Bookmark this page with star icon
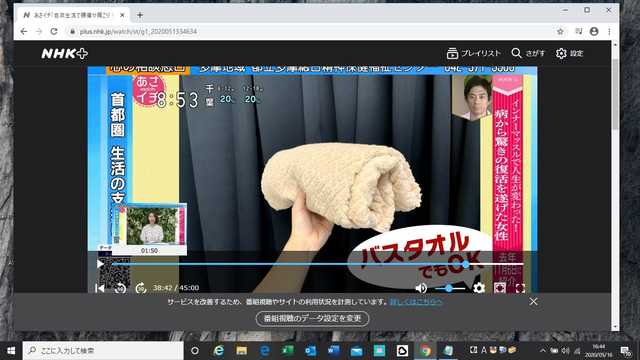 [560, 31]
